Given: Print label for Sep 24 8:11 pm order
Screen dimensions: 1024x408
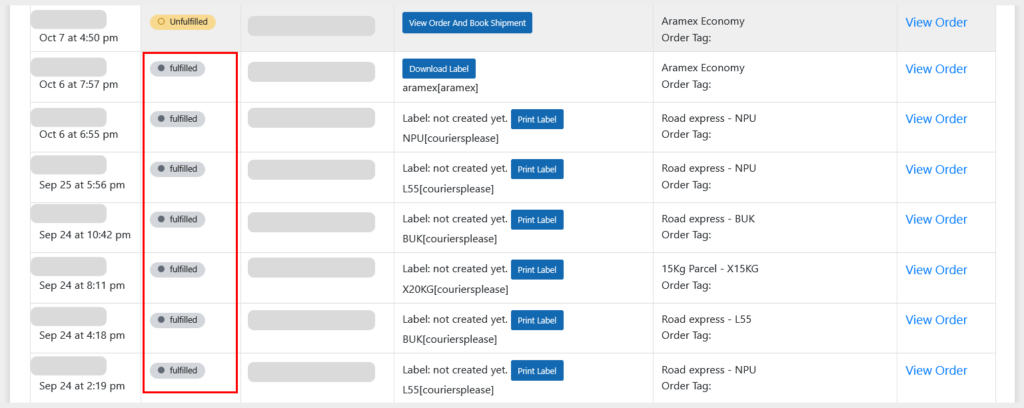Looking at the screenshot, I should coord(537,269).
